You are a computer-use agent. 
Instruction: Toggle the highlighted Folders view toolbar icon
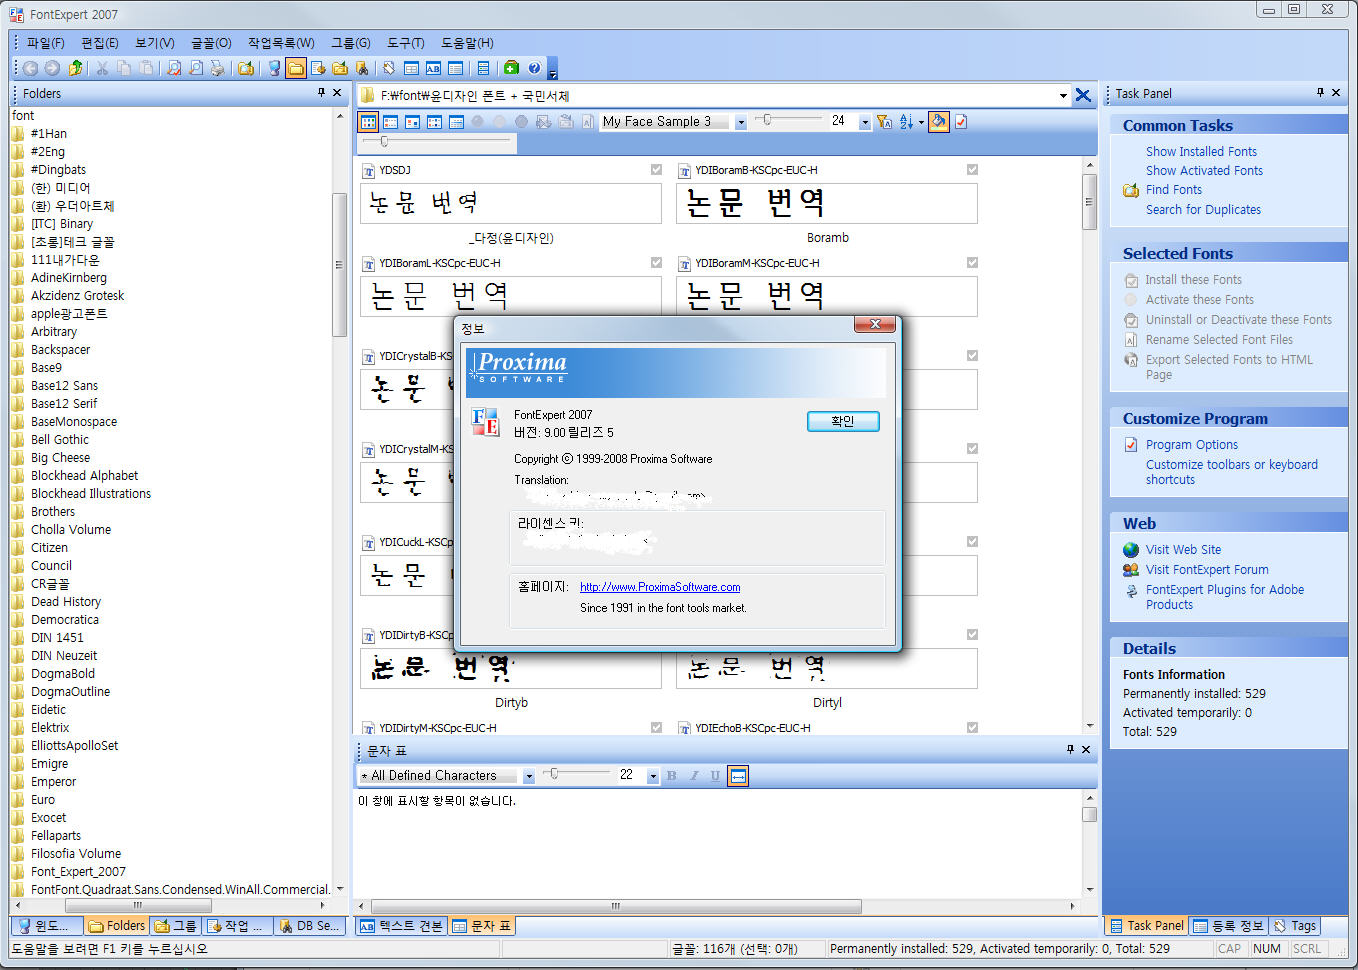pos(295,68)
